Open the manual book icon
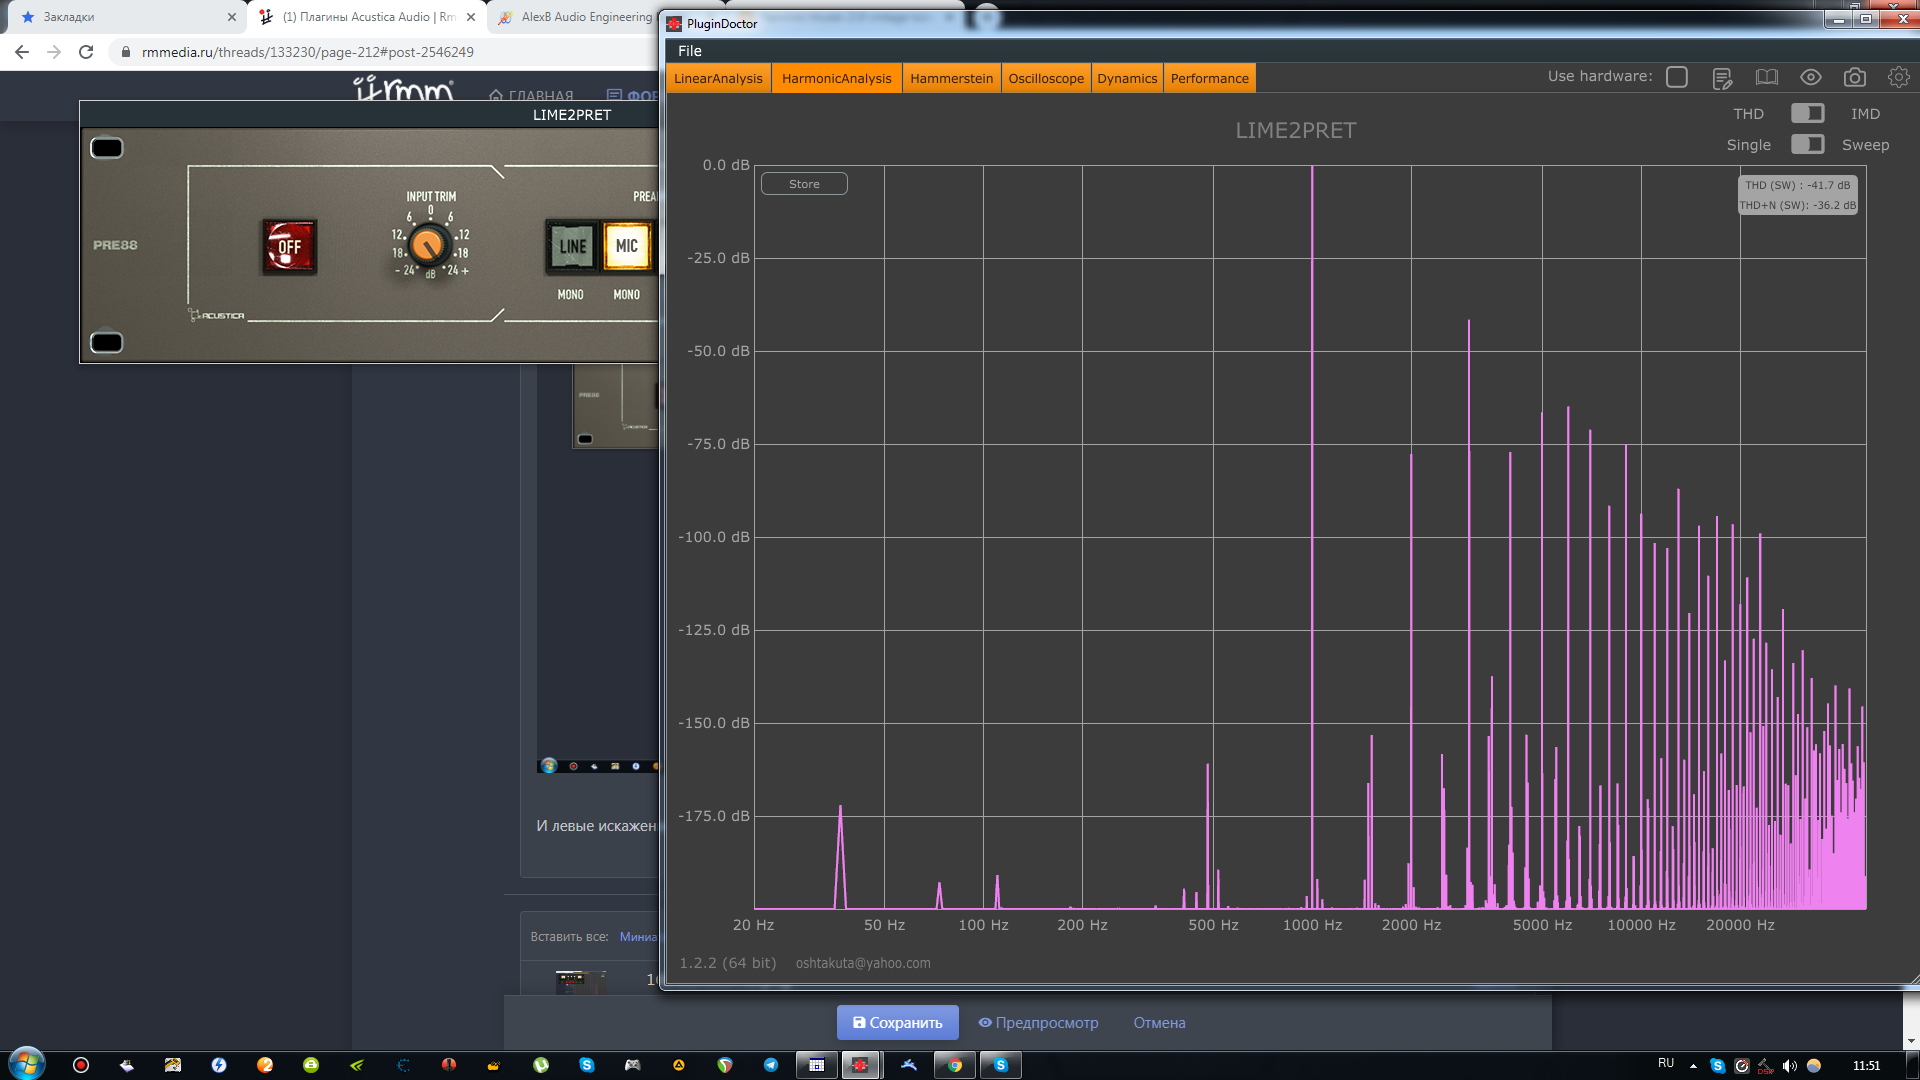The height and width of the screenshot is (1080, 1920). click(x=1766, y=78)
